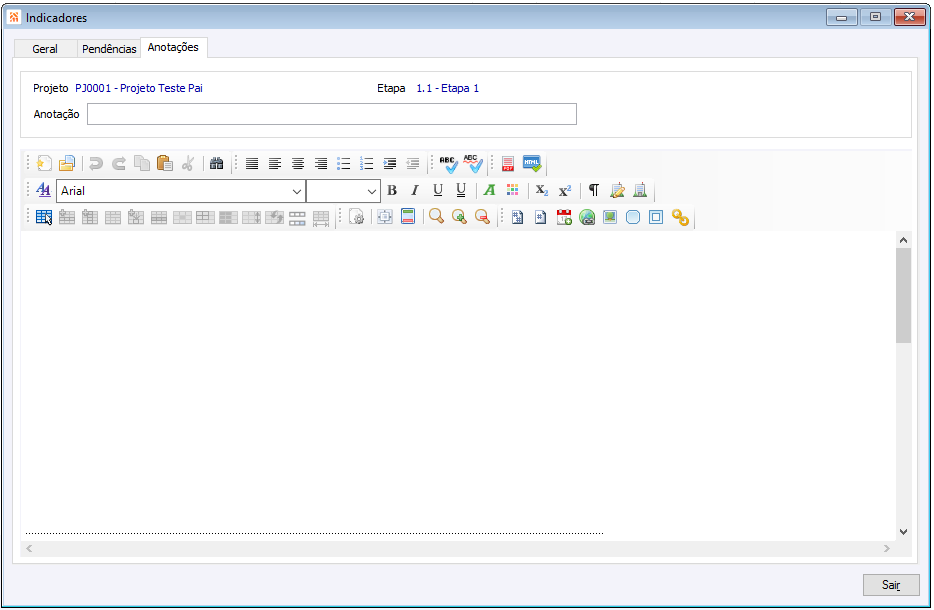Image resolution: width=934 pixels, height=610 pixels.
Task: Toggle check-spelling-as-you-type icon
Action: (473, 163)
